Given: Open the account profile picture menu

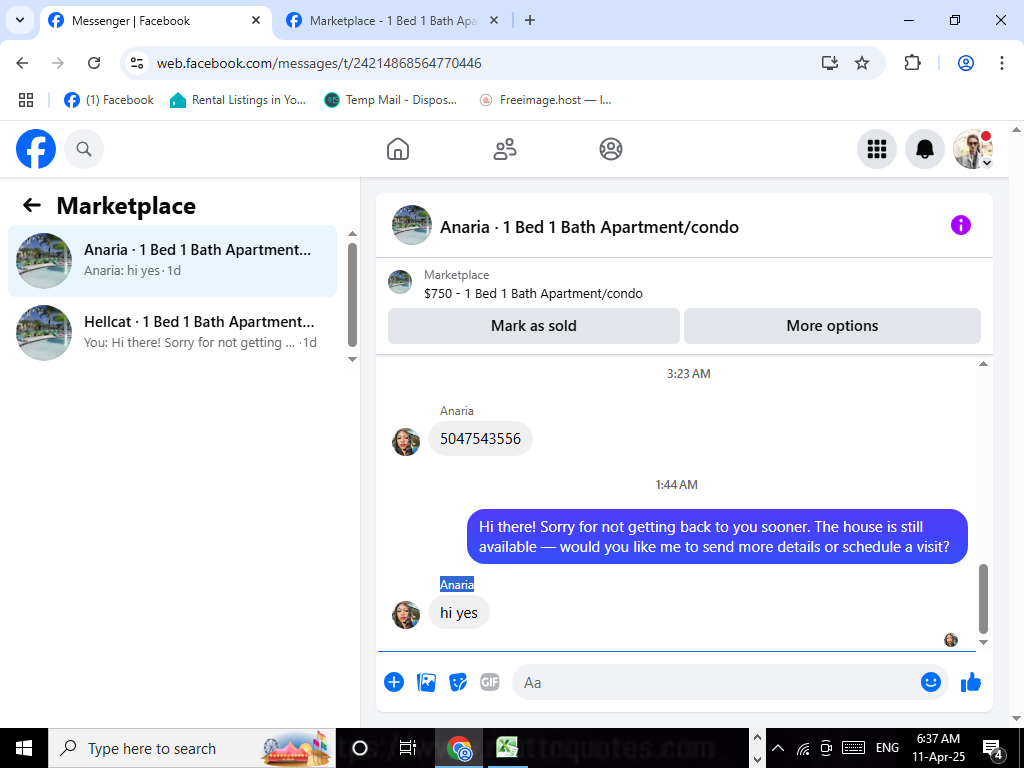Looking at the screenshot, I should pyautogui.click(x=973, y=149).
